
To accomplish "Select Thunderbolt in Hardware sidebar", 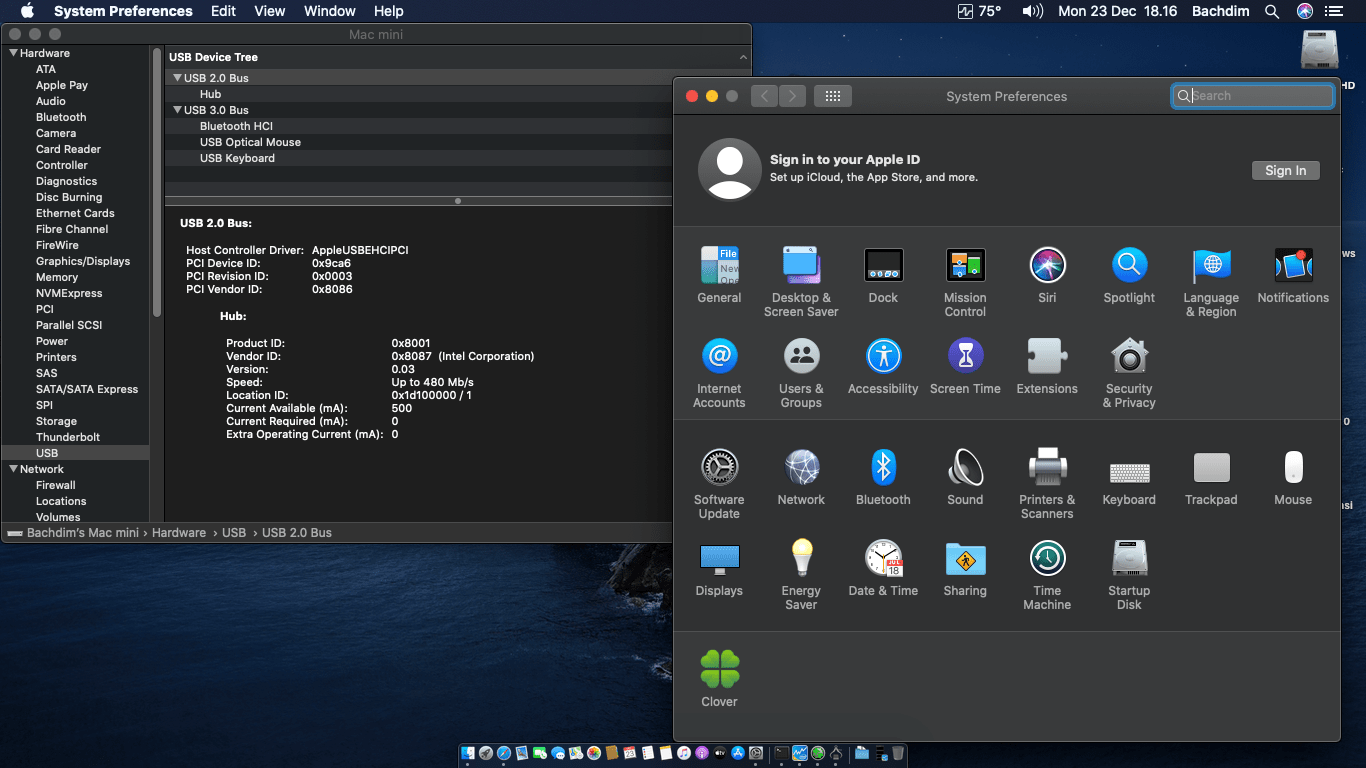I will coord(68,437).
